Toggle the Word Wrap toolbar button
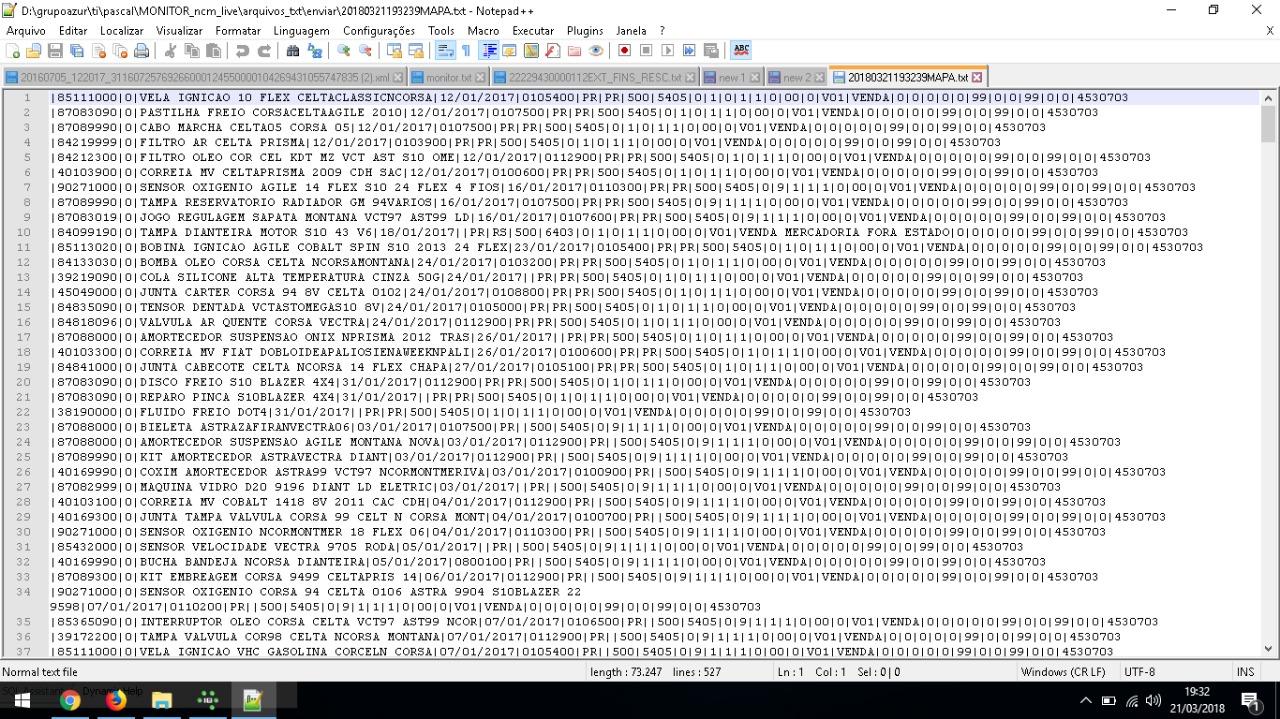The image size is (1280, 719). pyautogui.click(x=445, y=51)
